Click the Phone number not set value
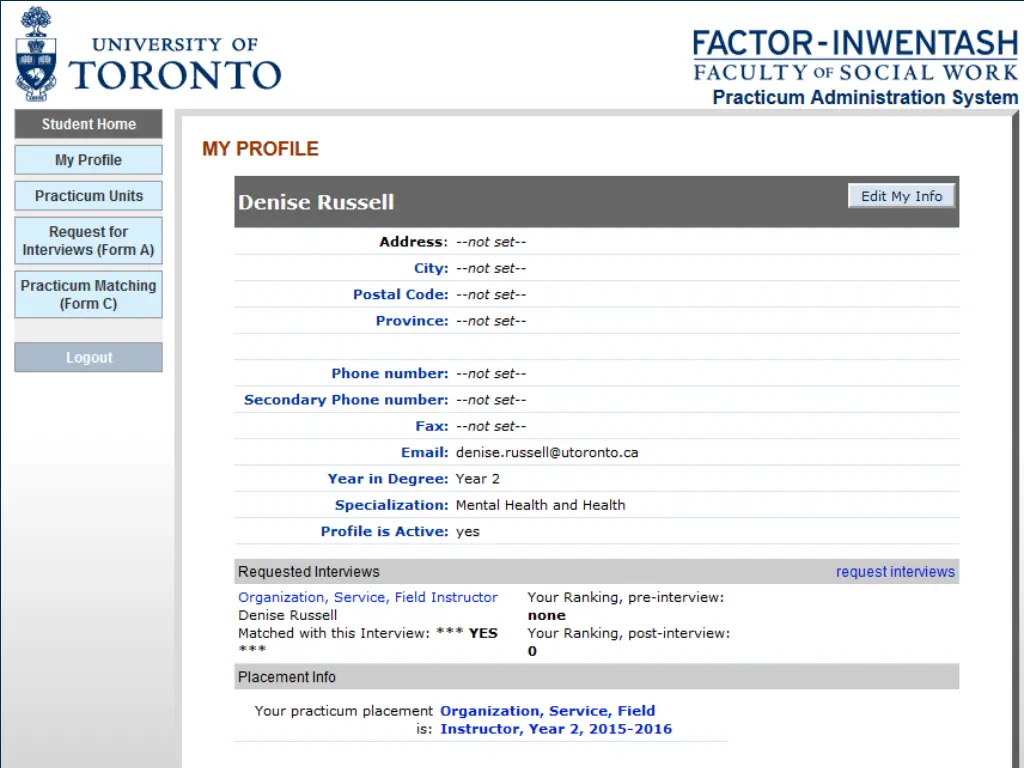 click(x=491, y=374)
